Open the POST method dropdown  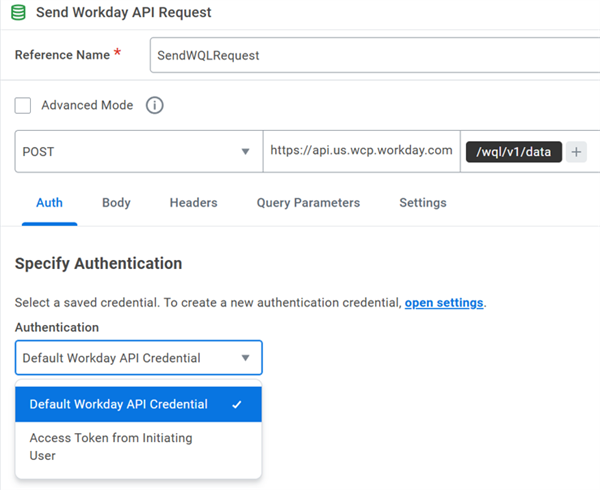point(139,151)
